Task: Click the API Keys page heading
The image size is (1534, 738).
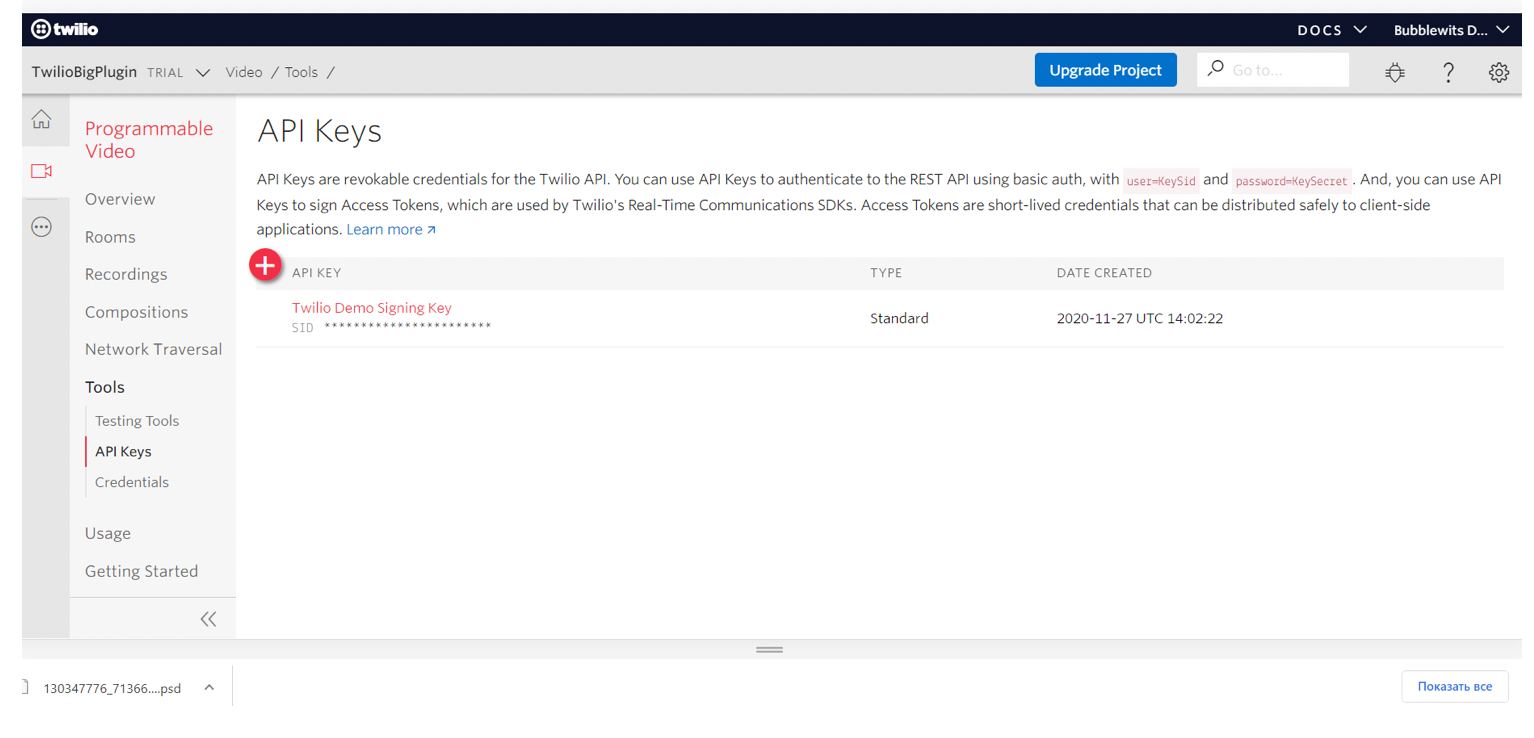Action: tap(319, 131)
